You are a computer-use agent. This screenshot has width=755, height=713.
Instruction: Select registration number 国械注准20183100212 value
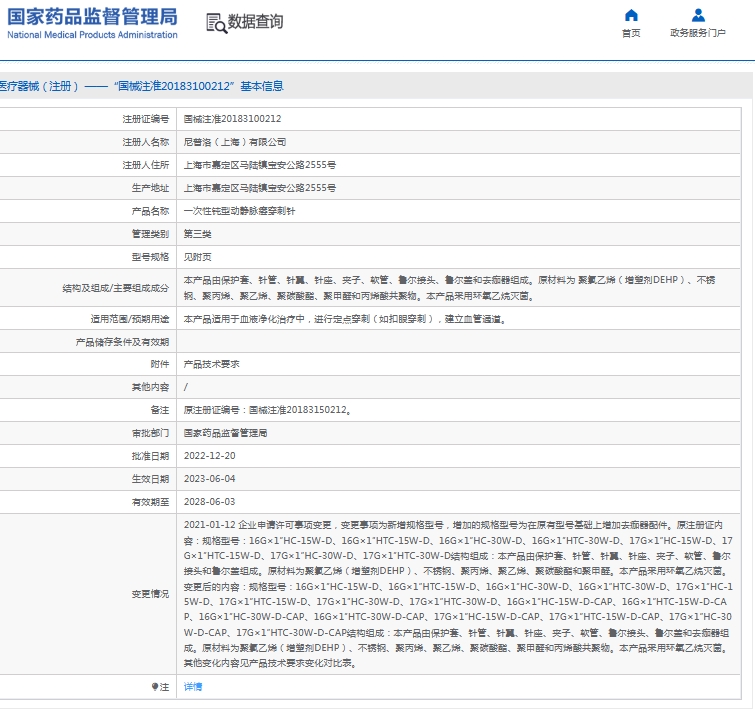[233, 119]
